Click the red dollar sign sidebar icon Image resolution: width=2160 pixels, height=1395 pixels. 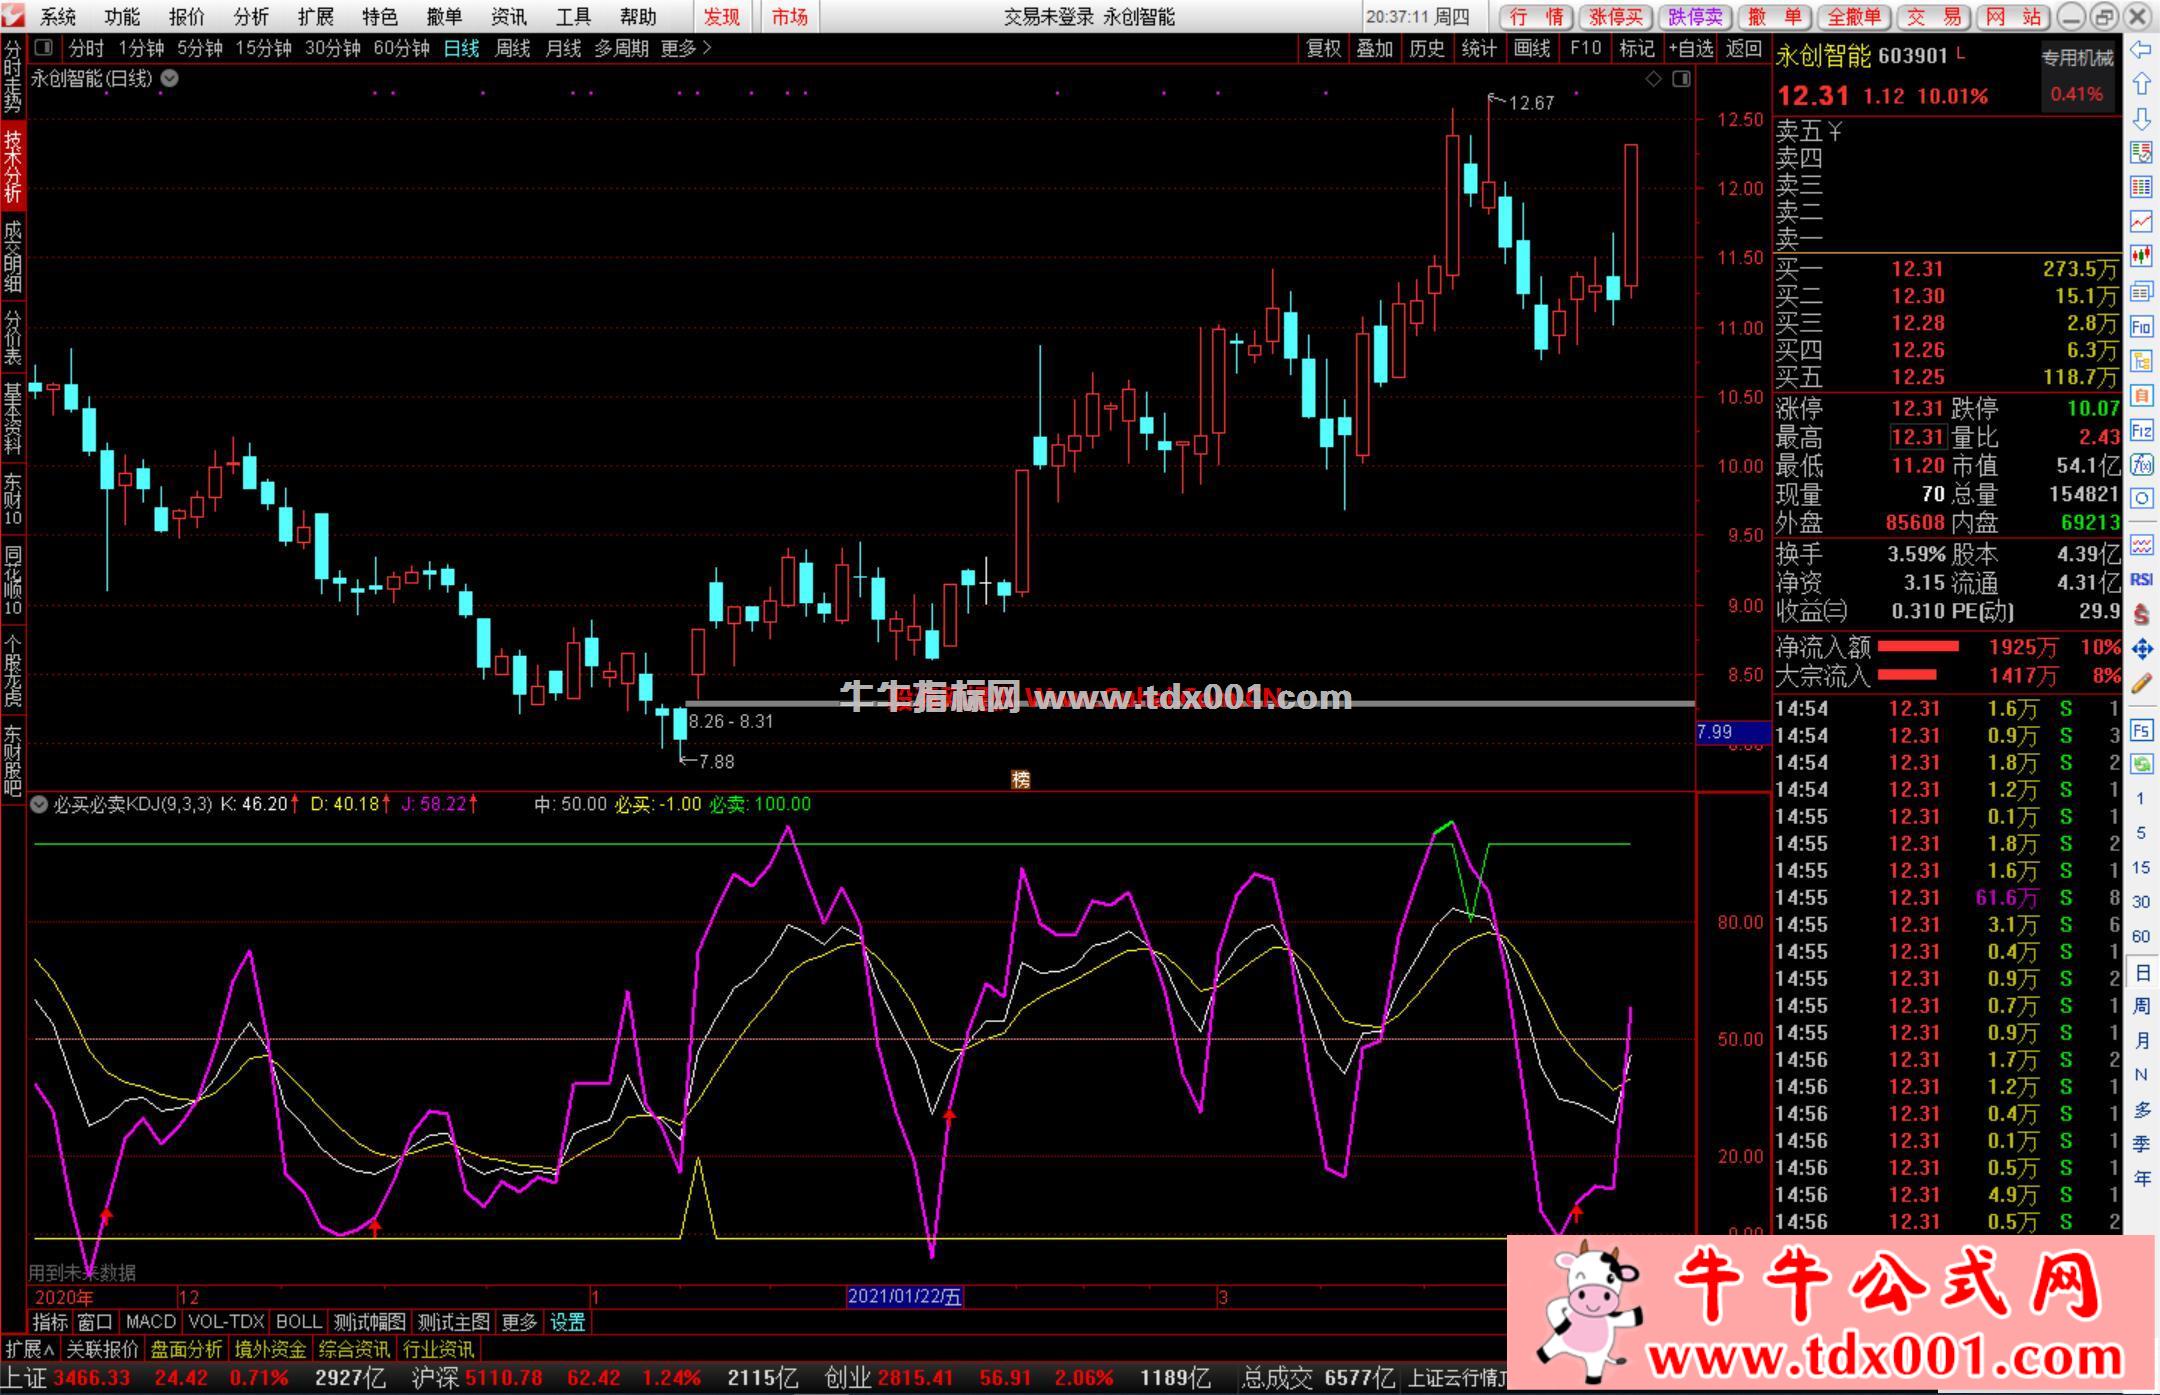(2141, 614)
